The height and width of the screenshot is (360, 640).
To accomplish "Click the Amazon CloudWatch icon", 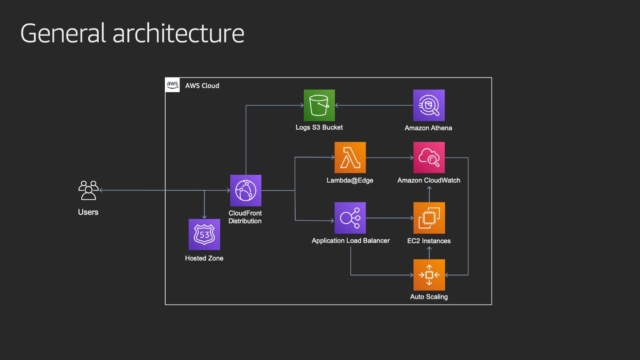I will click(x=429, y=158).
